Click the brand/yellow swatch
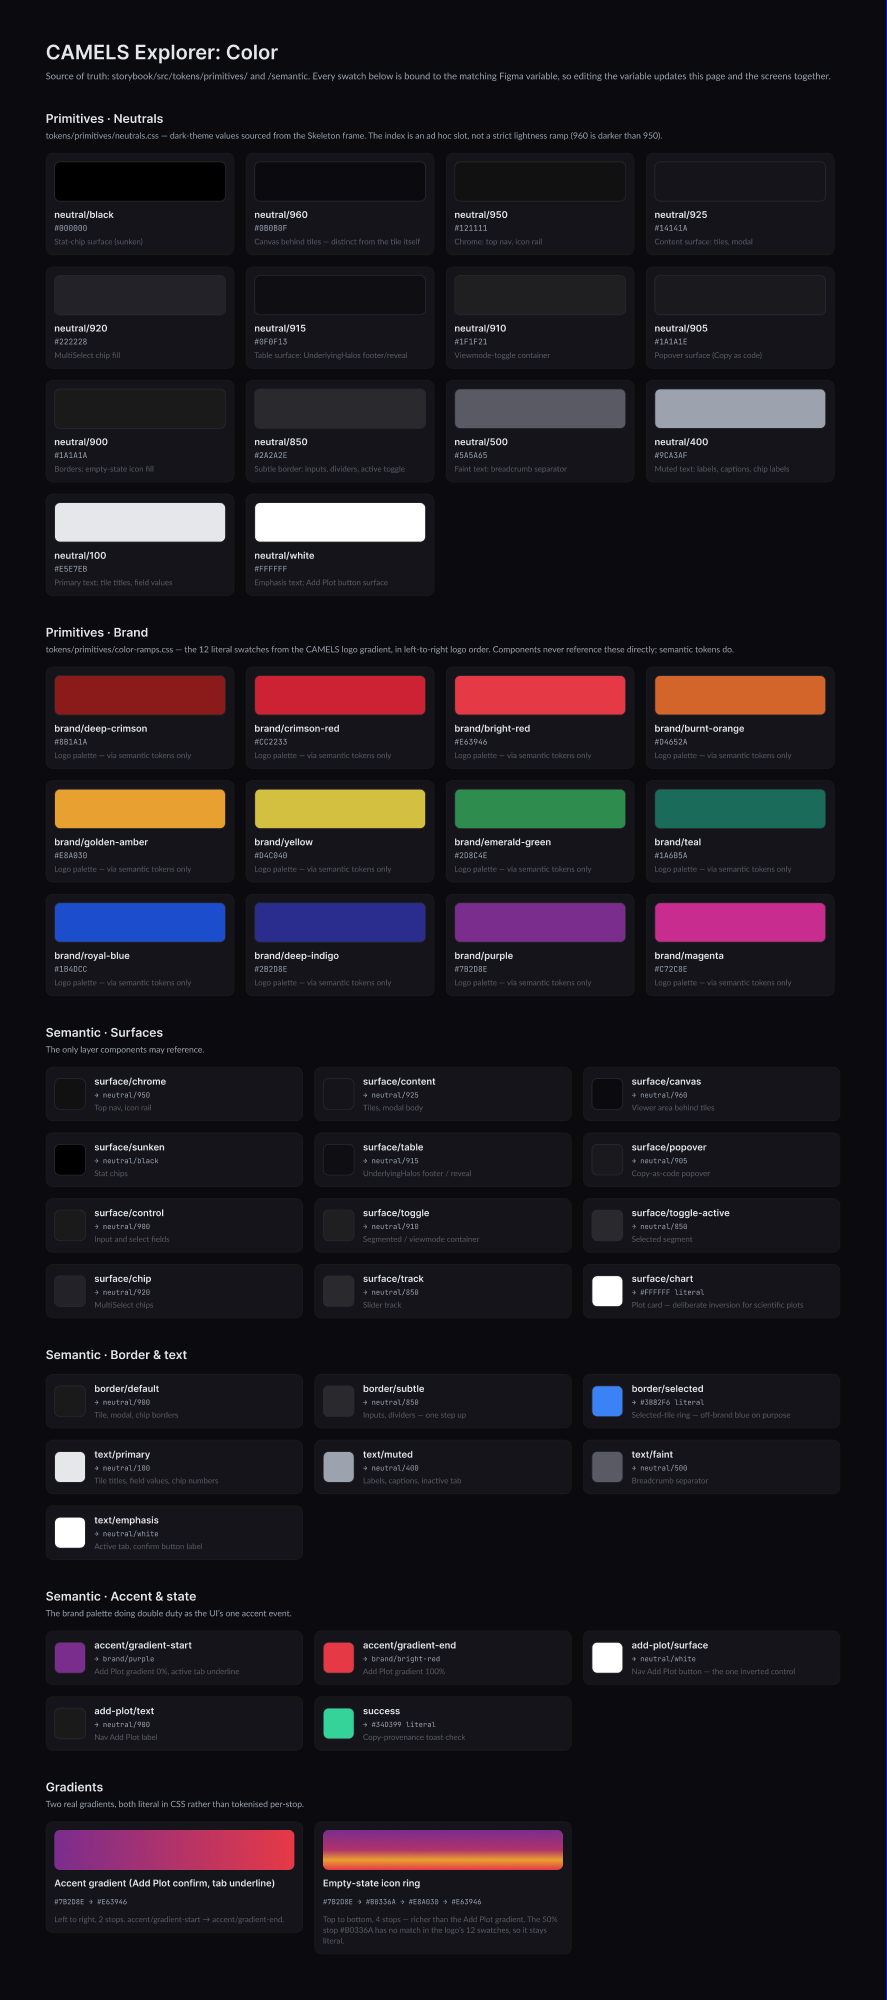 [x=340, y=809]
